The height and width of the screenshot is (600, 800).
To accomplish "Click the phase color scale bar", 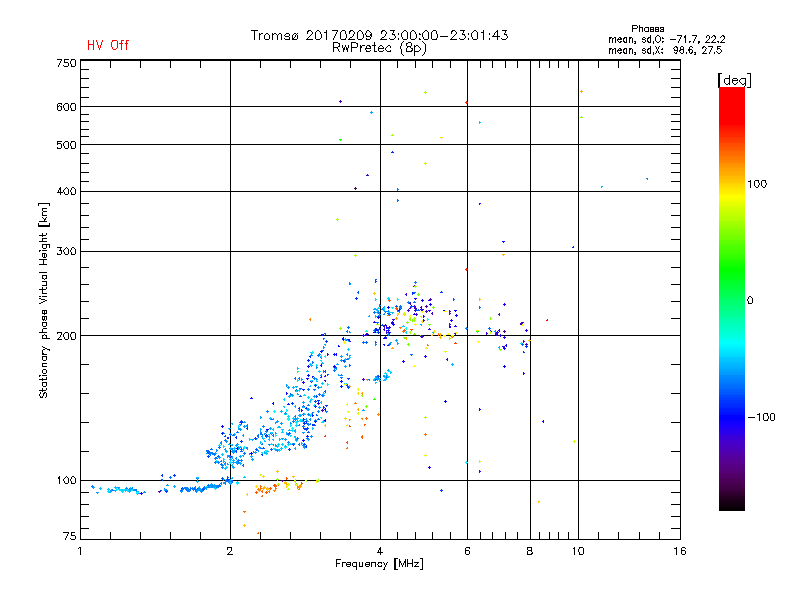I will pos(732,299).
